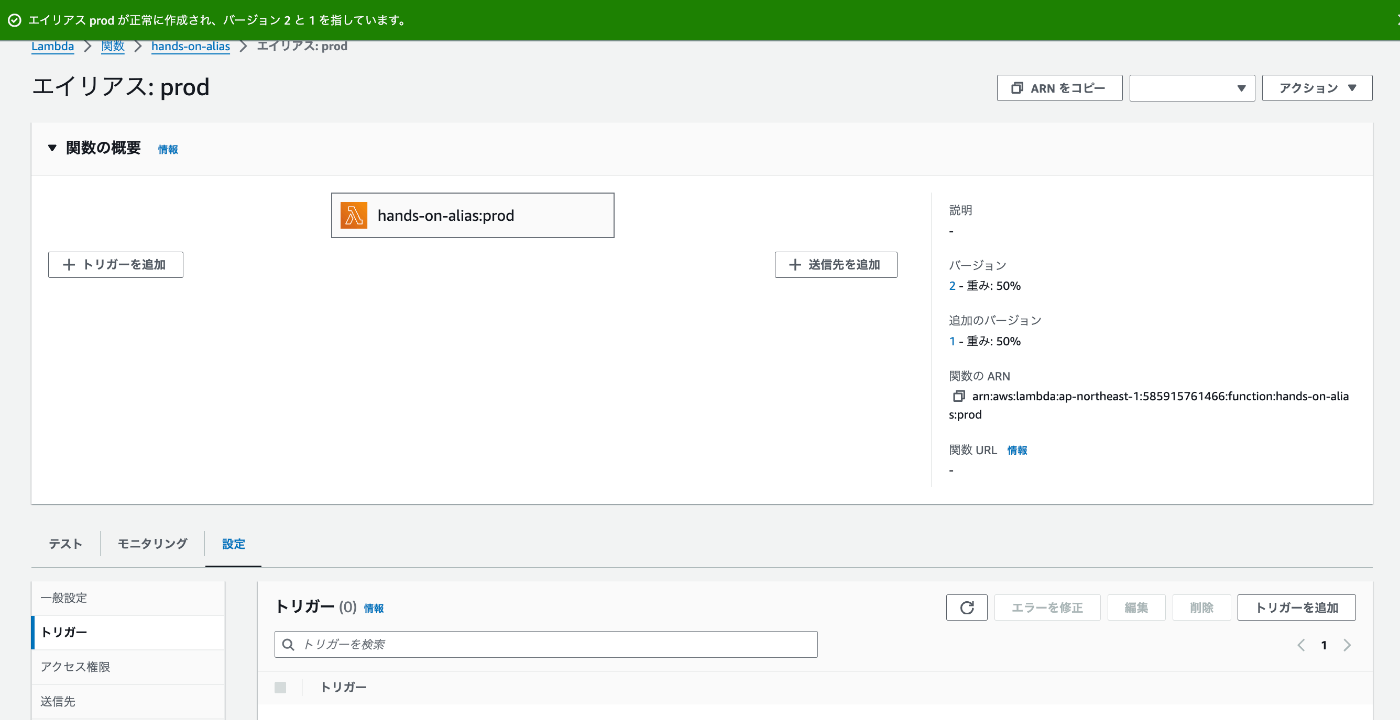1400x720 pixels.
Task: Toggle the select-all triggers checkbox
Action: click(280, 687)
